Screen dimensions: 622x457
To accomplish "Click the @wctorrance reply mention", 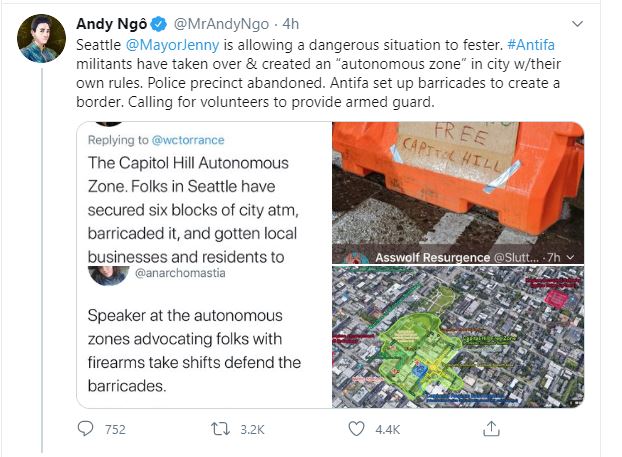I will [188, 140].
